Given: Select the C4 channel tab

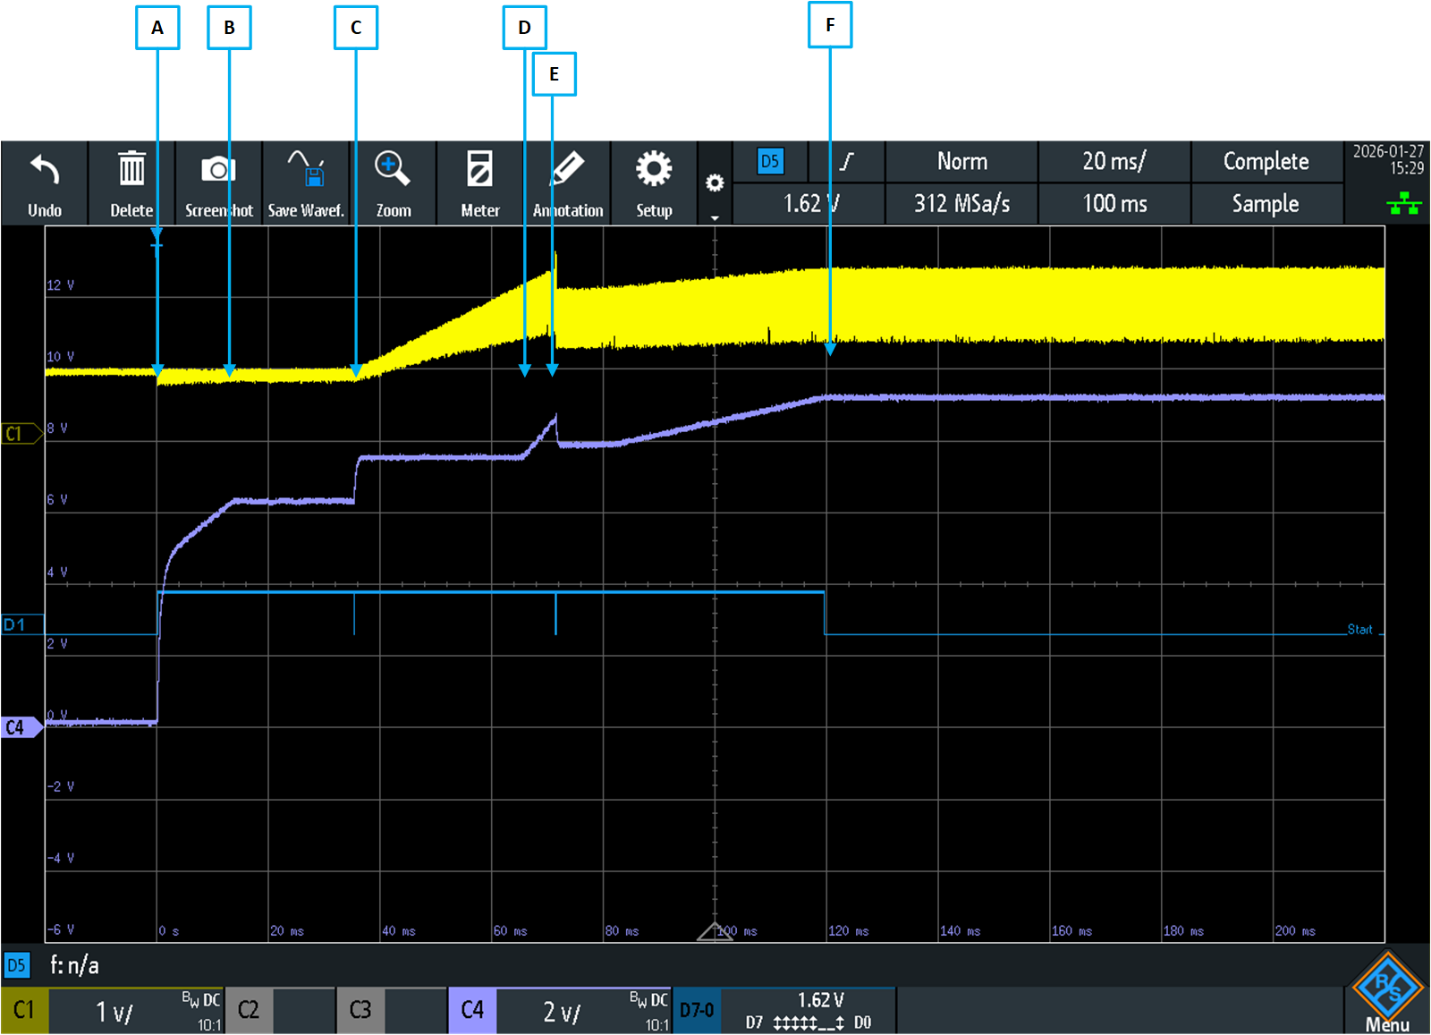Looking at the screenshot, I should pyautogui.click(x=472, y=1011).
